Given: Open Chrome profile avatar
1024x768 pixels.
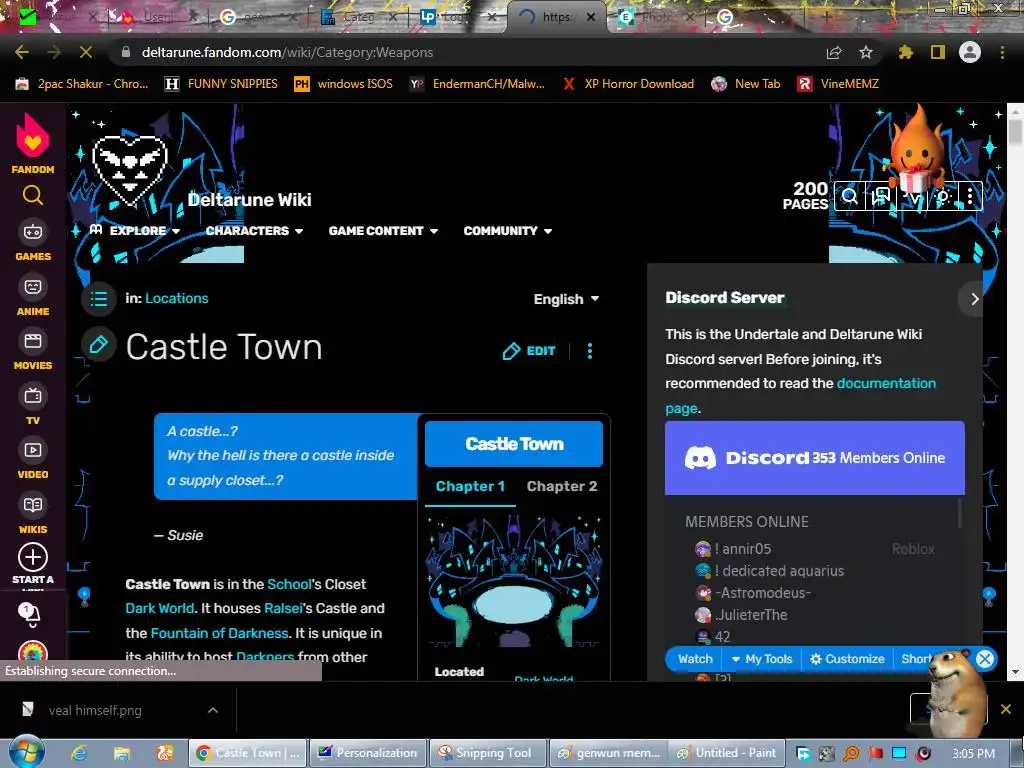Looking at the screenshot, I should click(970, 52).
